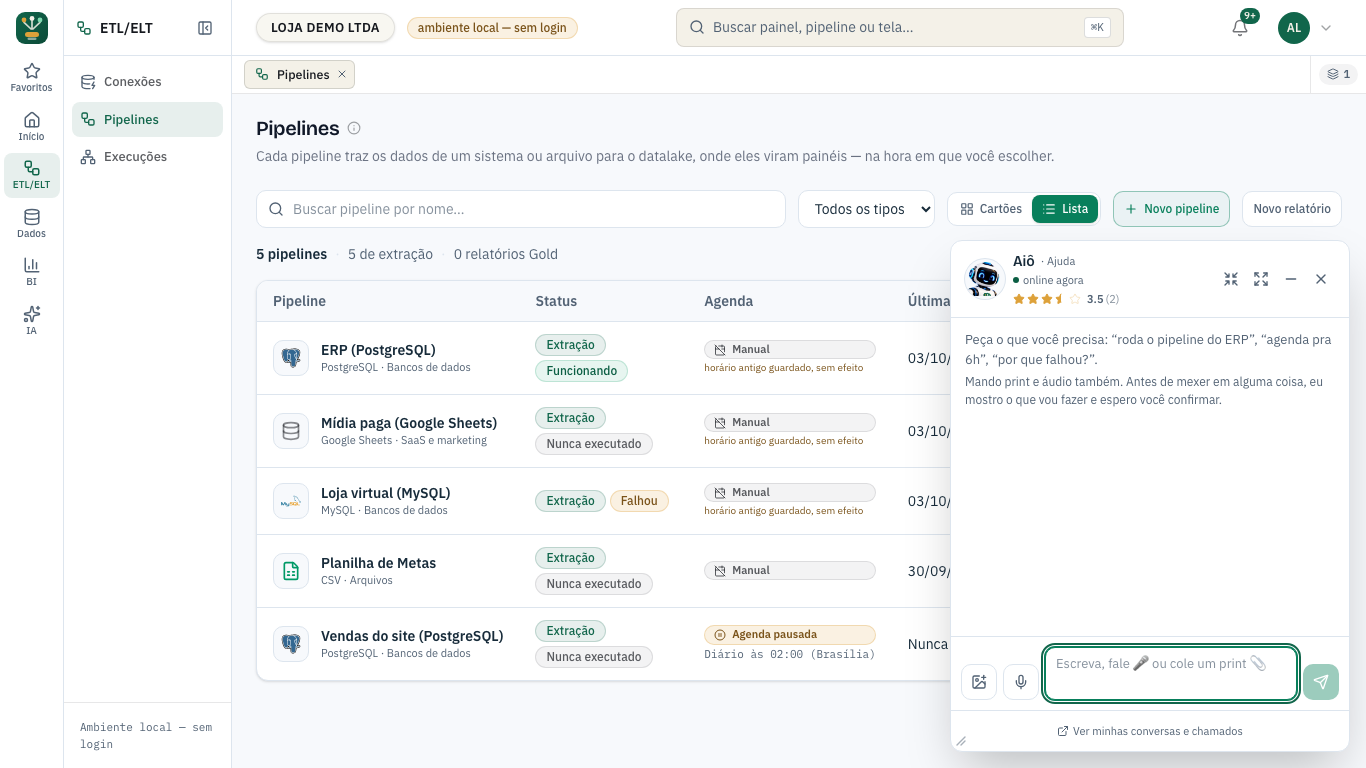This screenshot has height=768, width=1366.
Task: Shrink the Aiô chat panel
Action: point(1231,279)
